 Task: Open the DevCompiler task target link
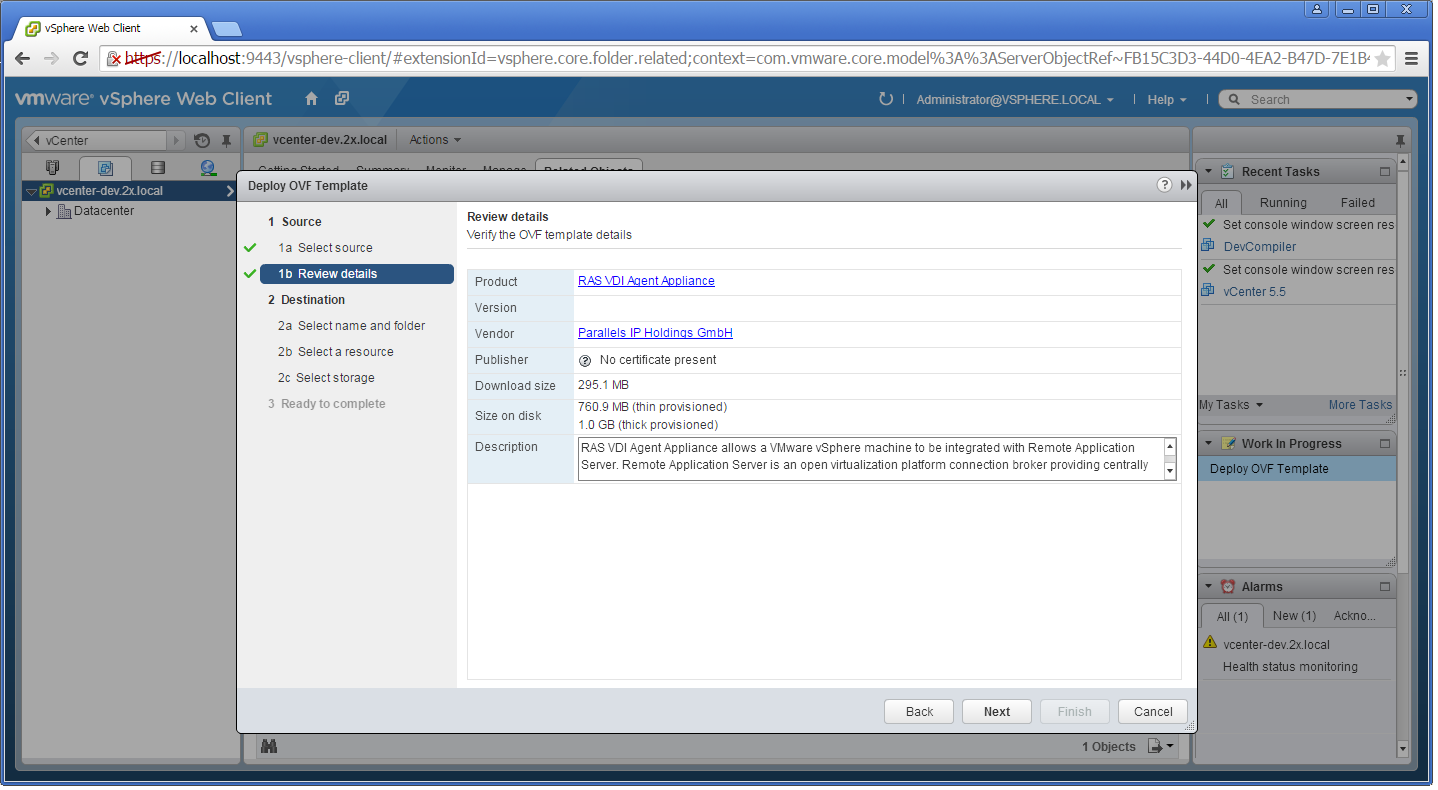pos(1259,247)
